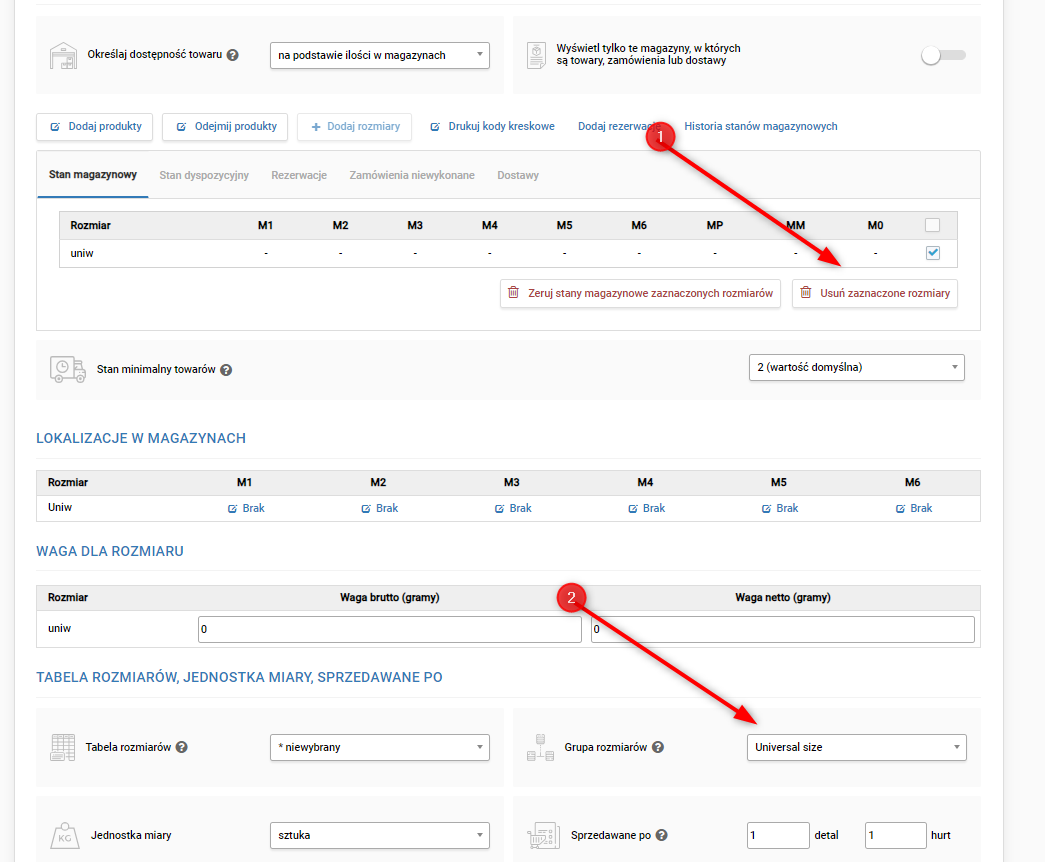This screenshot has height=862, width=1045.
Task: Click Dodaj rozmiary button
Action: tap(355, 127)
